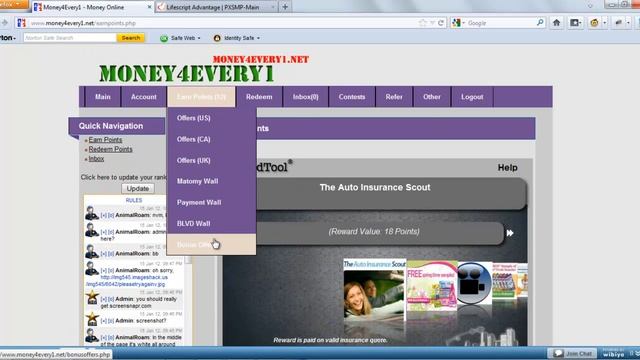Image resolution: width=640 pixels, height=360 pixels.
Task: Choose Payment Wall from the dropdown
Action: click(211, 202)
